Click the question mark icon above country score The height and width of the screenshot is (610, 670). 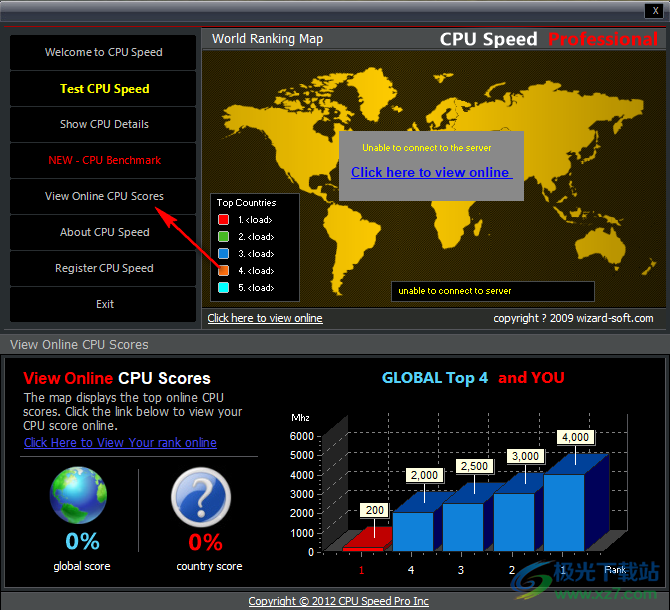tap(201, 497)
